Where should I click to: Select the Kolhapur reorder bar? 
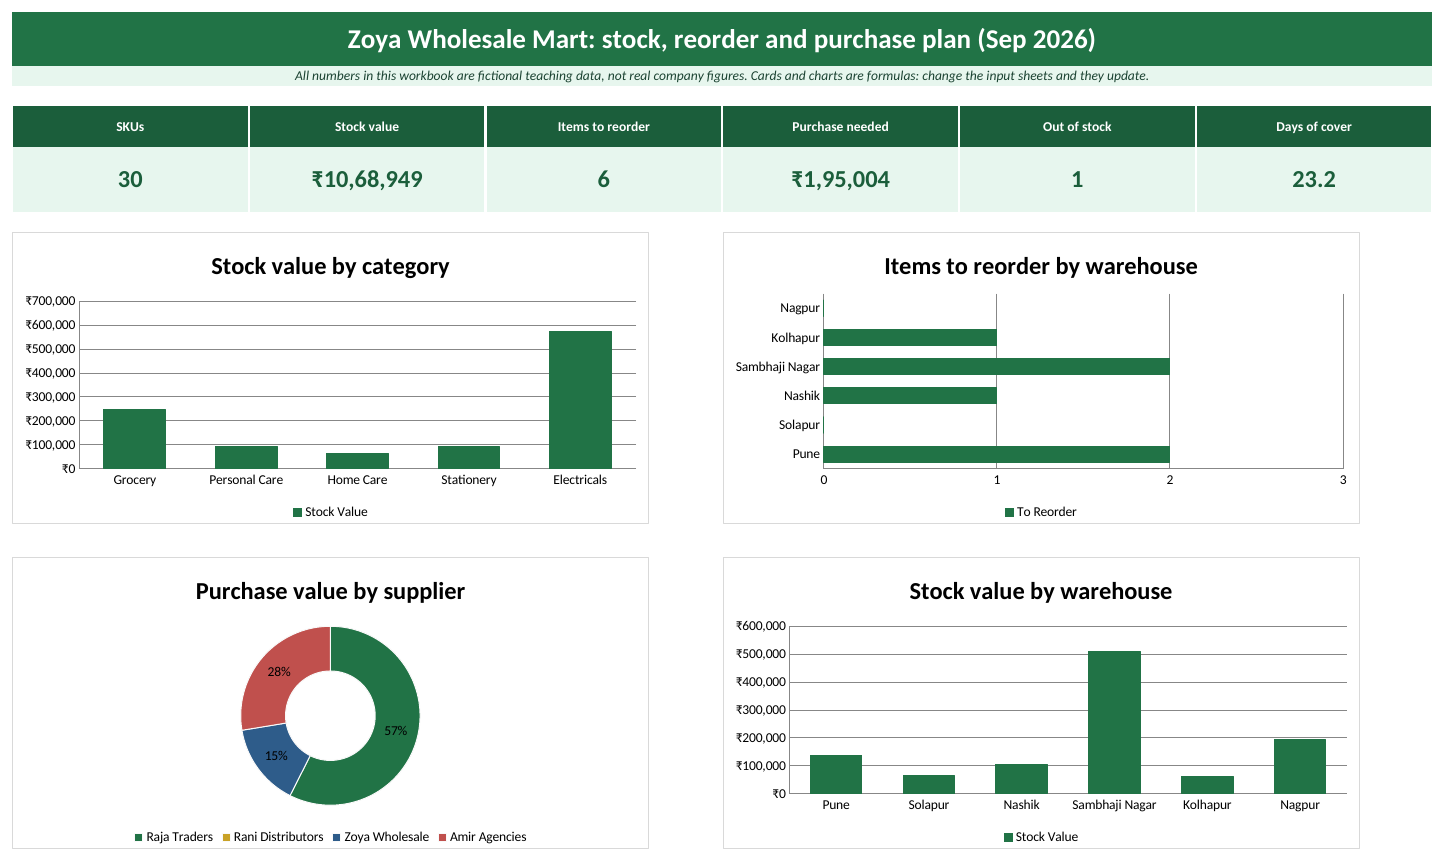point(910,338)
